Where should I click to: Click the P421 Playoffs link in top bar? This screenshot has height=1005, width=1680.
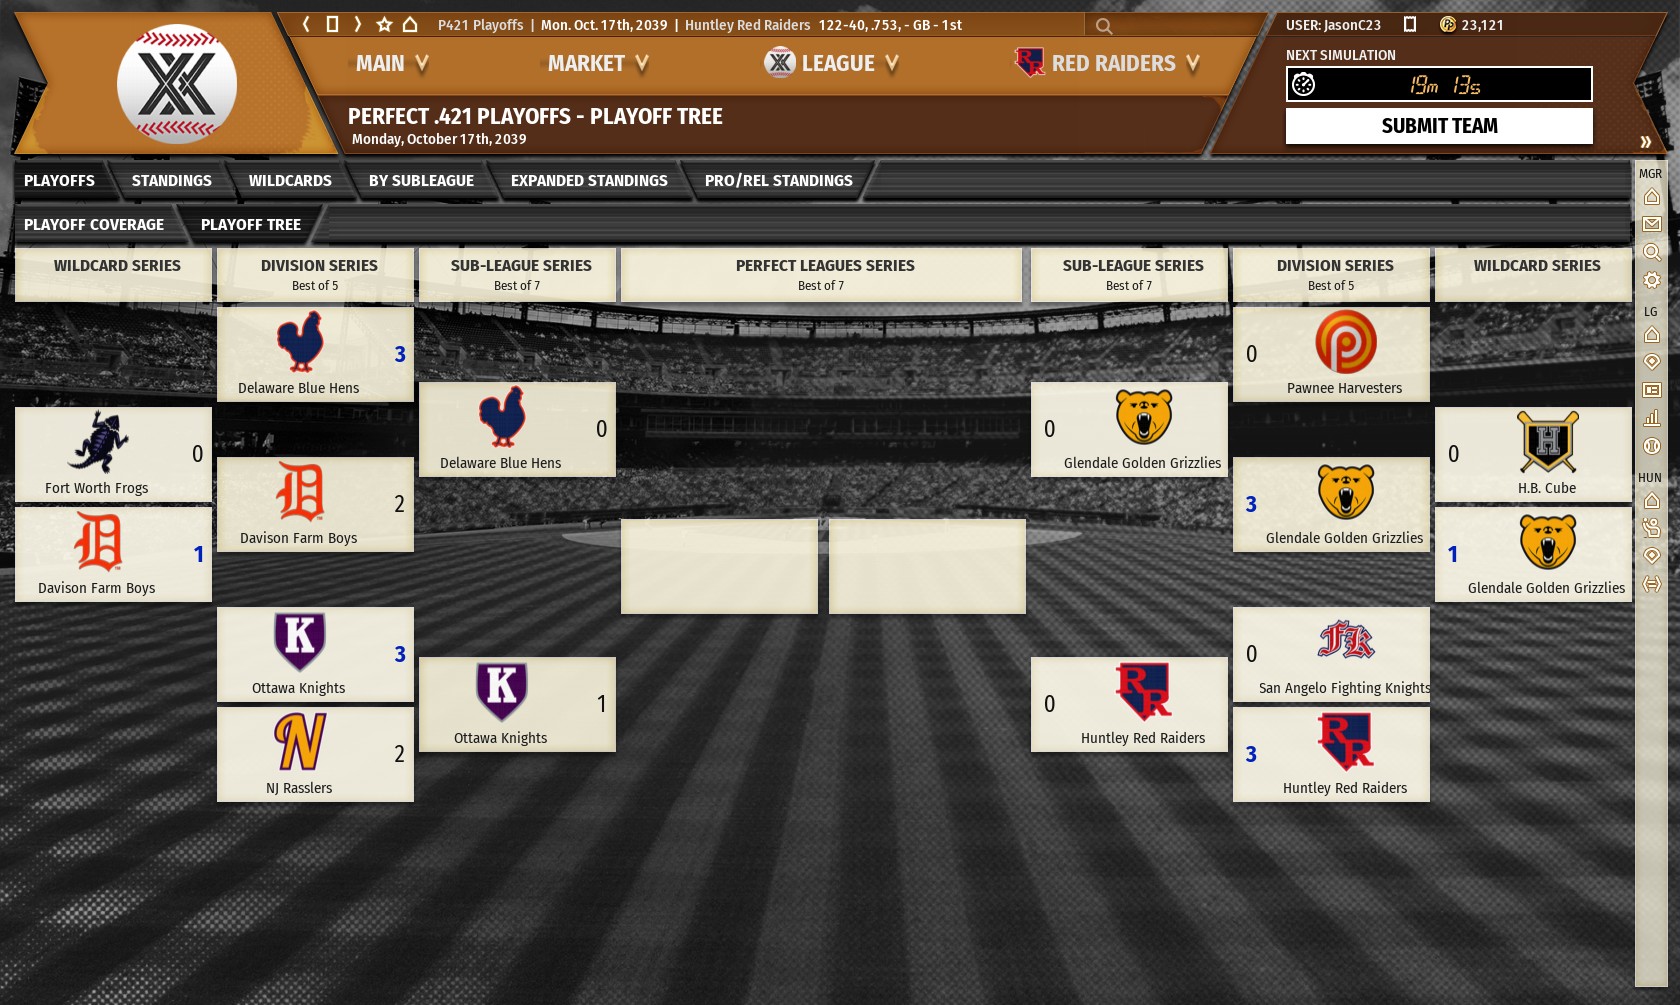[480, 25]
